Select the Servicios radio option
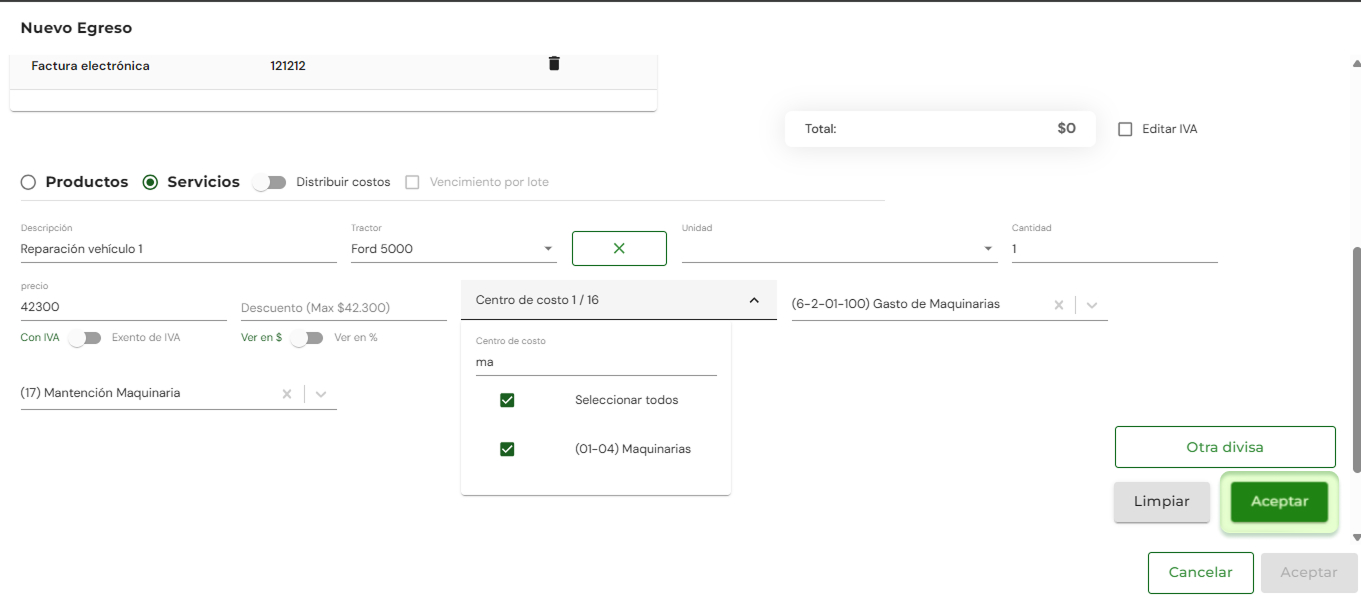1361x599 pixels. tap(150, 182)
